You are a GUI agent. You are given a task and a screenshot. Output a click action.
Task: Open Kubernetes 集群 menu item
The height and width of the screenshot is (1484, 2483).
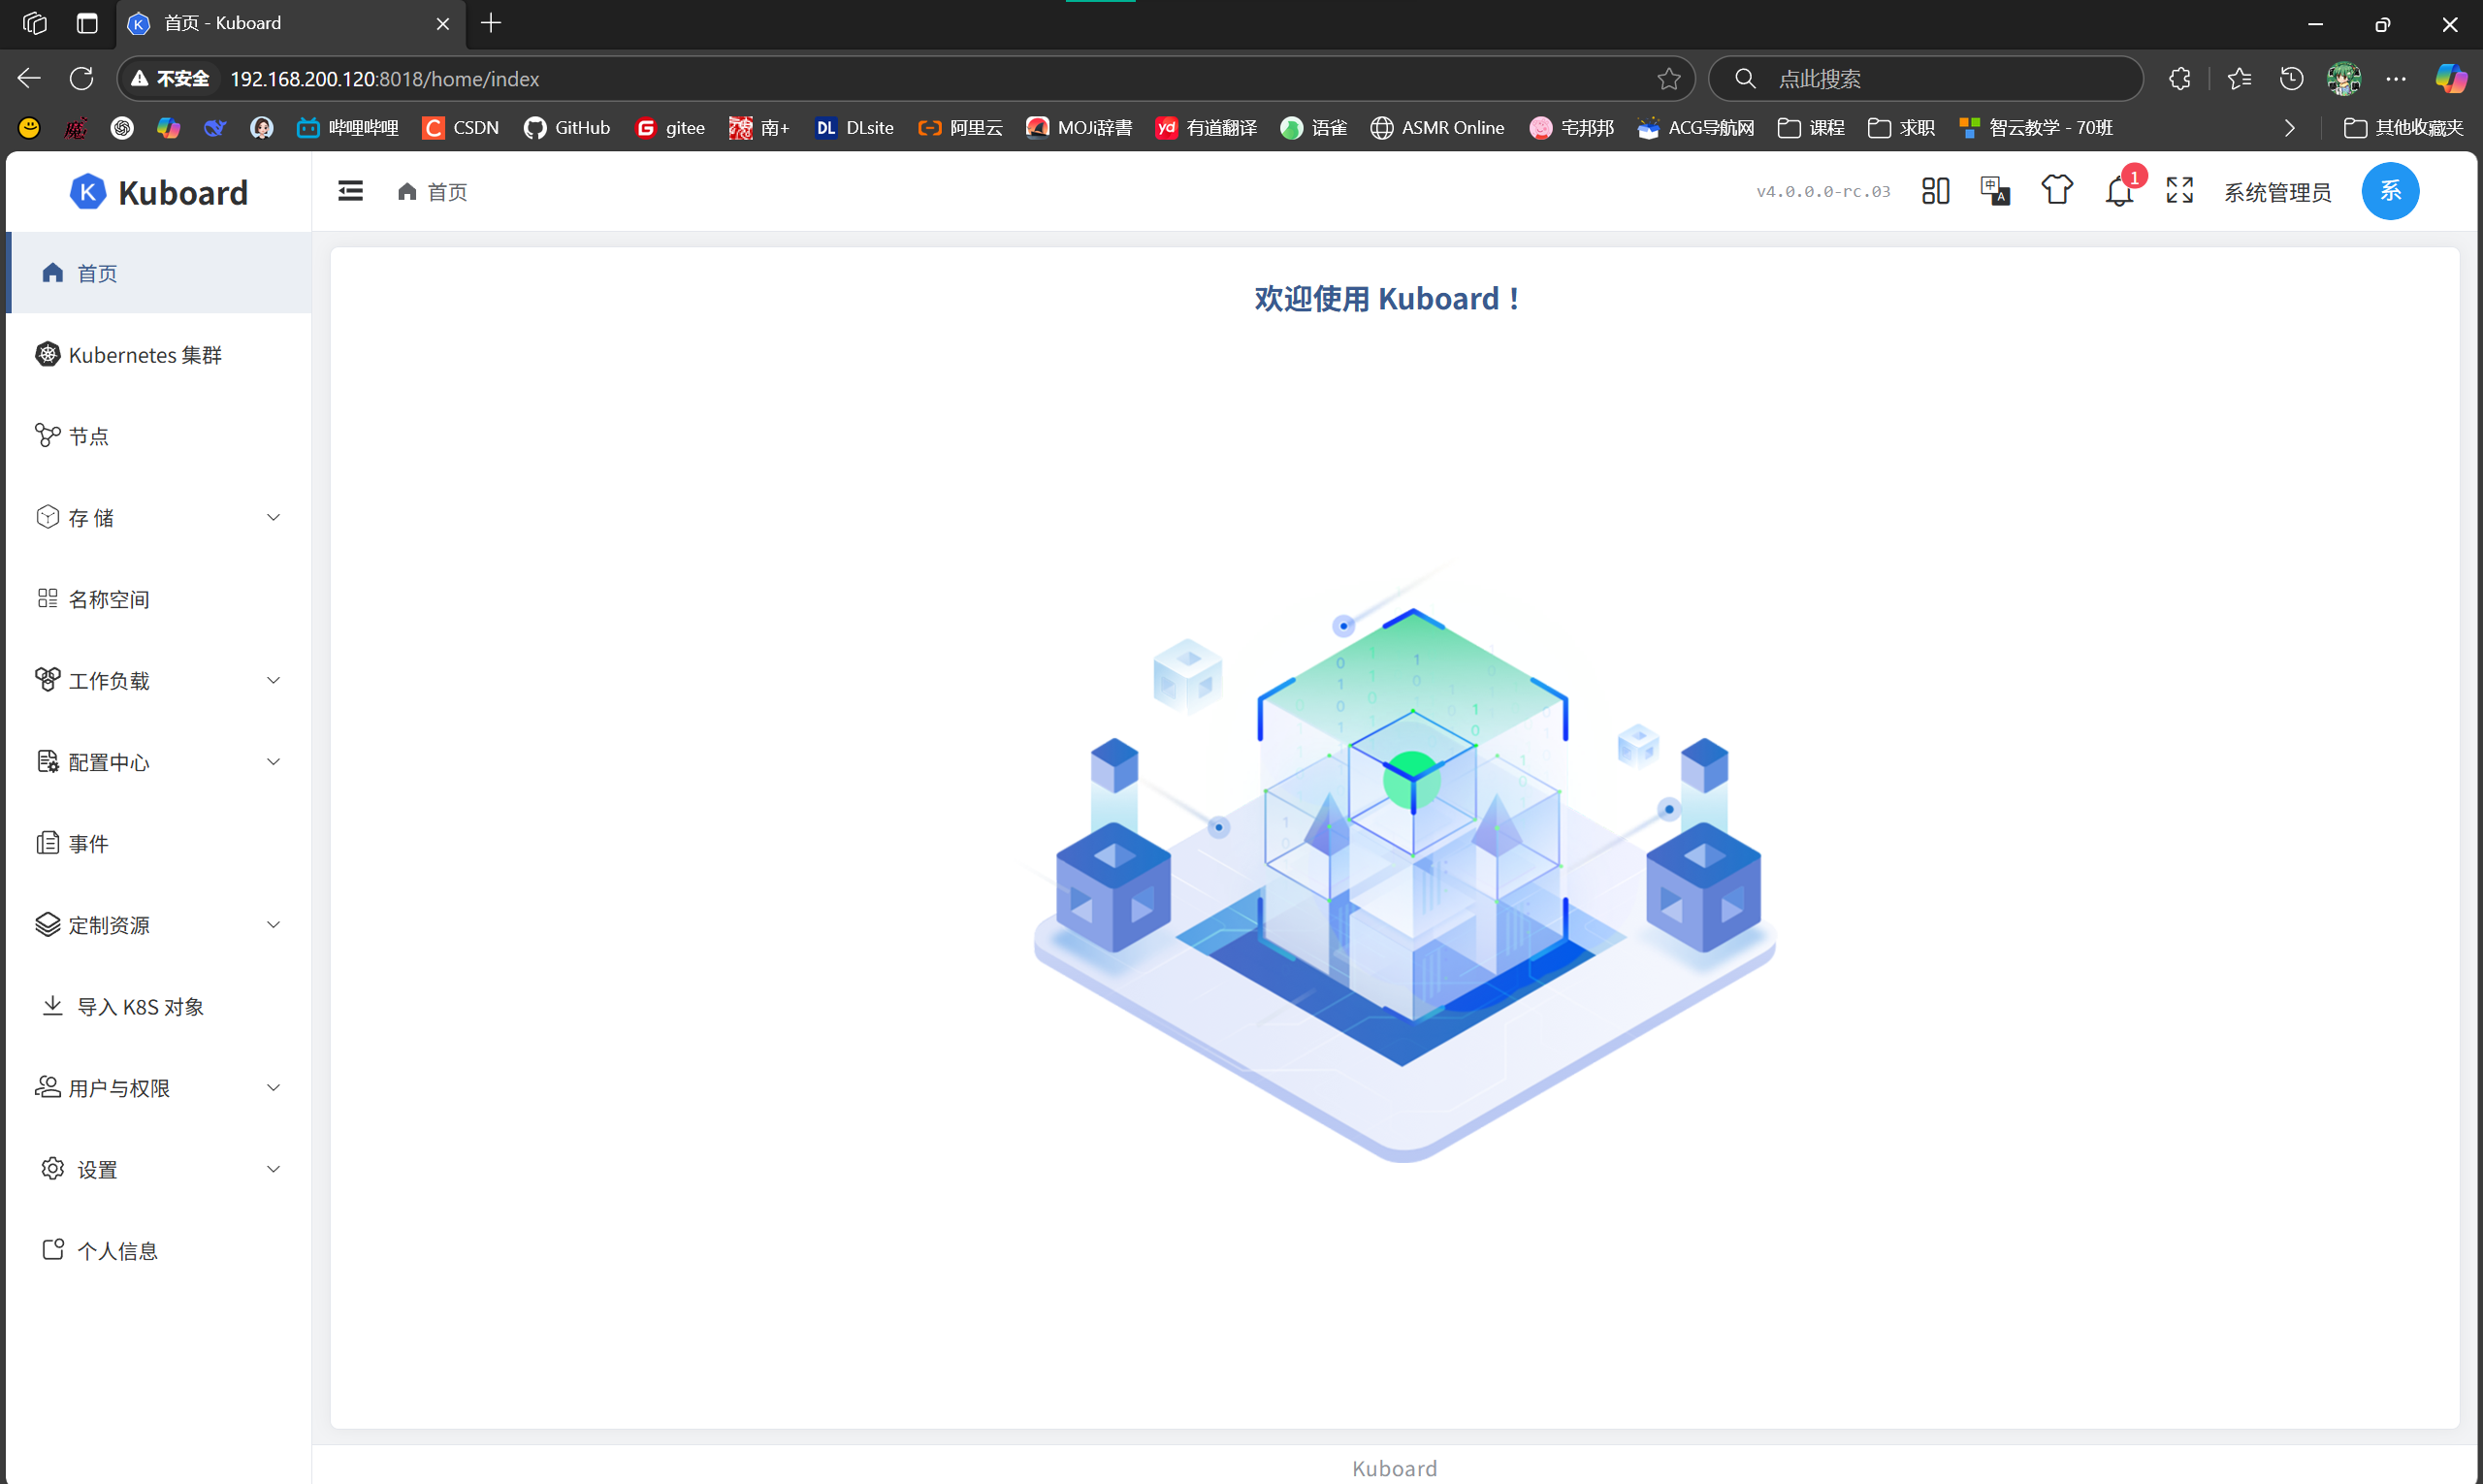tap(159, 354)
